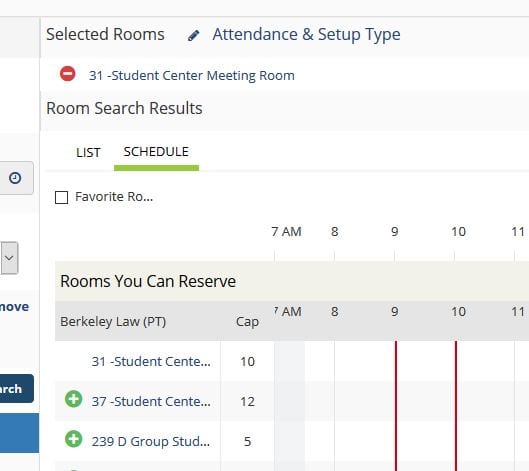Switch to the LIST tab
529x471 pixels.
click(88, 153)
